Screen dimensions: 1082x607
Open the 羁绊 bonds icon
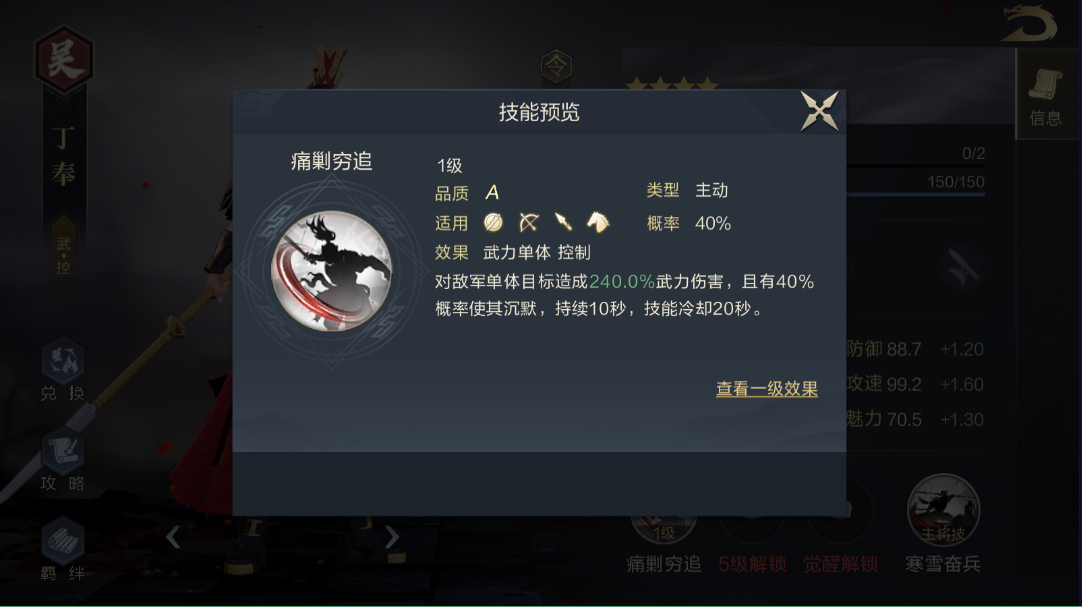63,550
